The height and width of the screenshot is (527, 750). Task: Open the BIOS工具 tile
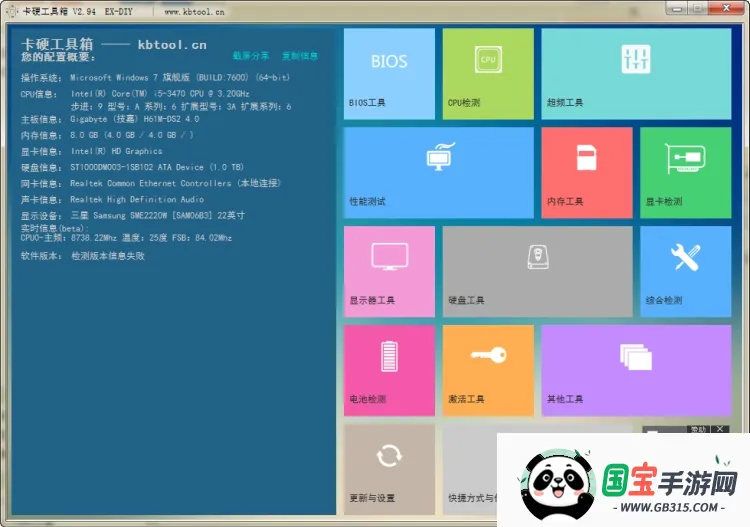click(389, 74)
